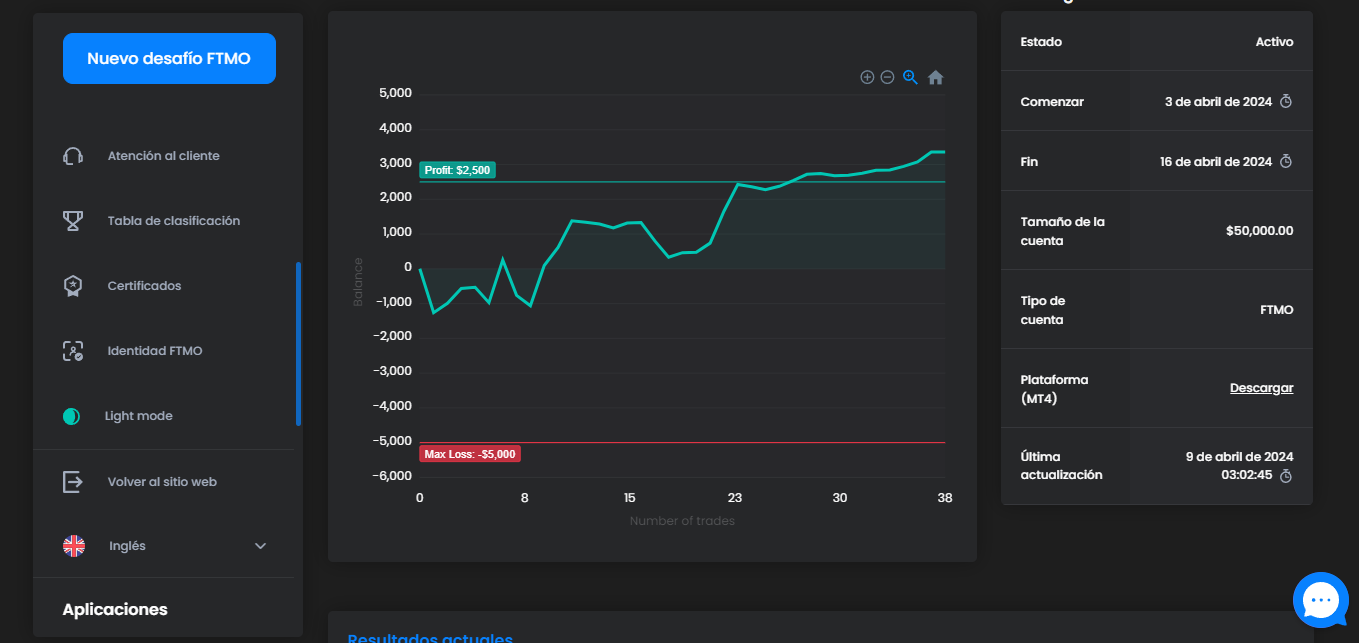Open the live chat bubble
1359x643 pixels.
1321,600
